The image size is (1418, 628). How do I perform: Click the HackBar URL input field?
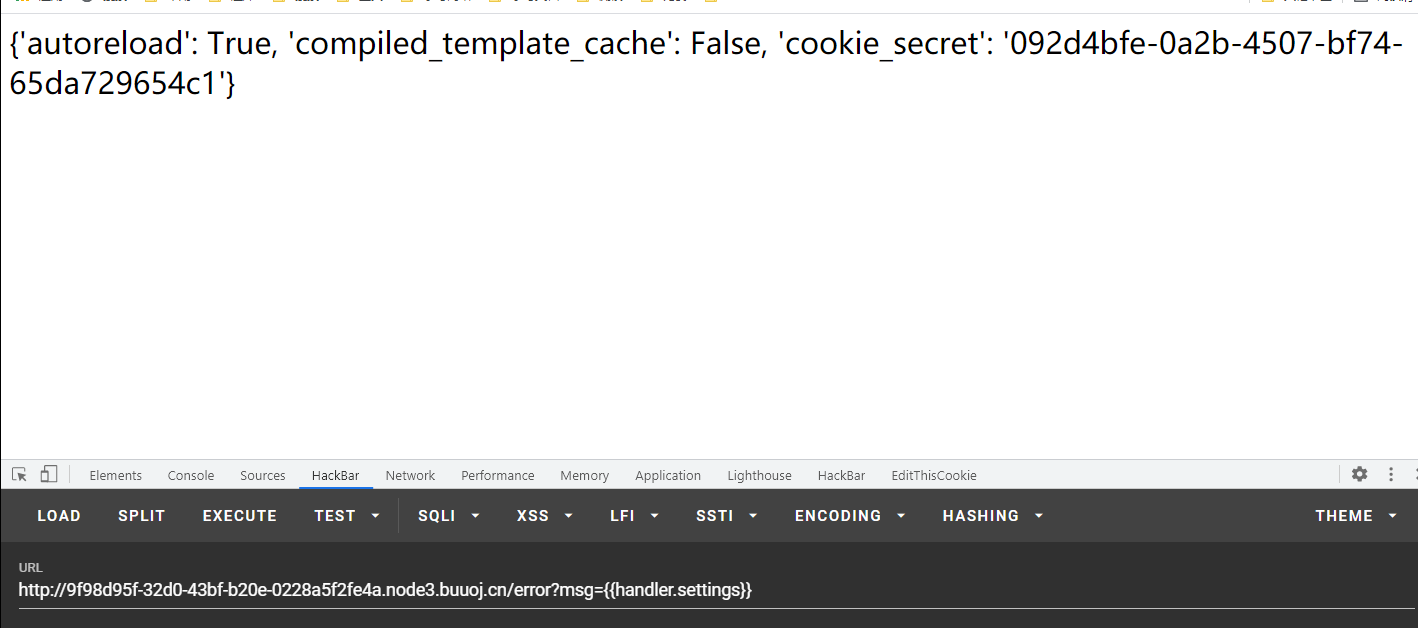(700, 590)
